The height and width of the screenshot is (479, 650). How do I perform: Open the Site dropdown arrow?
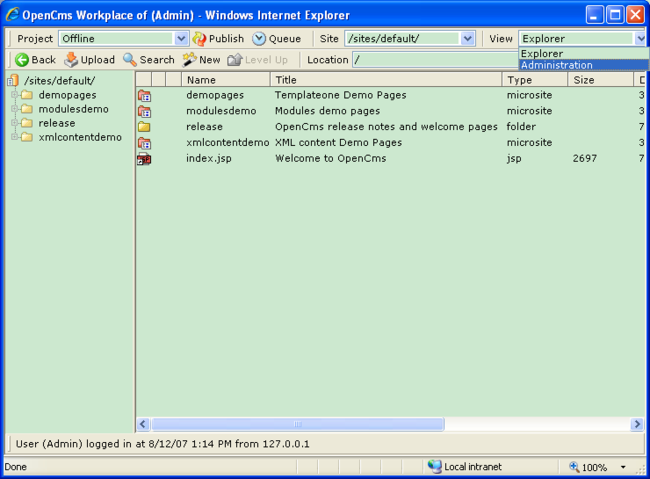(x=468, y=39)
